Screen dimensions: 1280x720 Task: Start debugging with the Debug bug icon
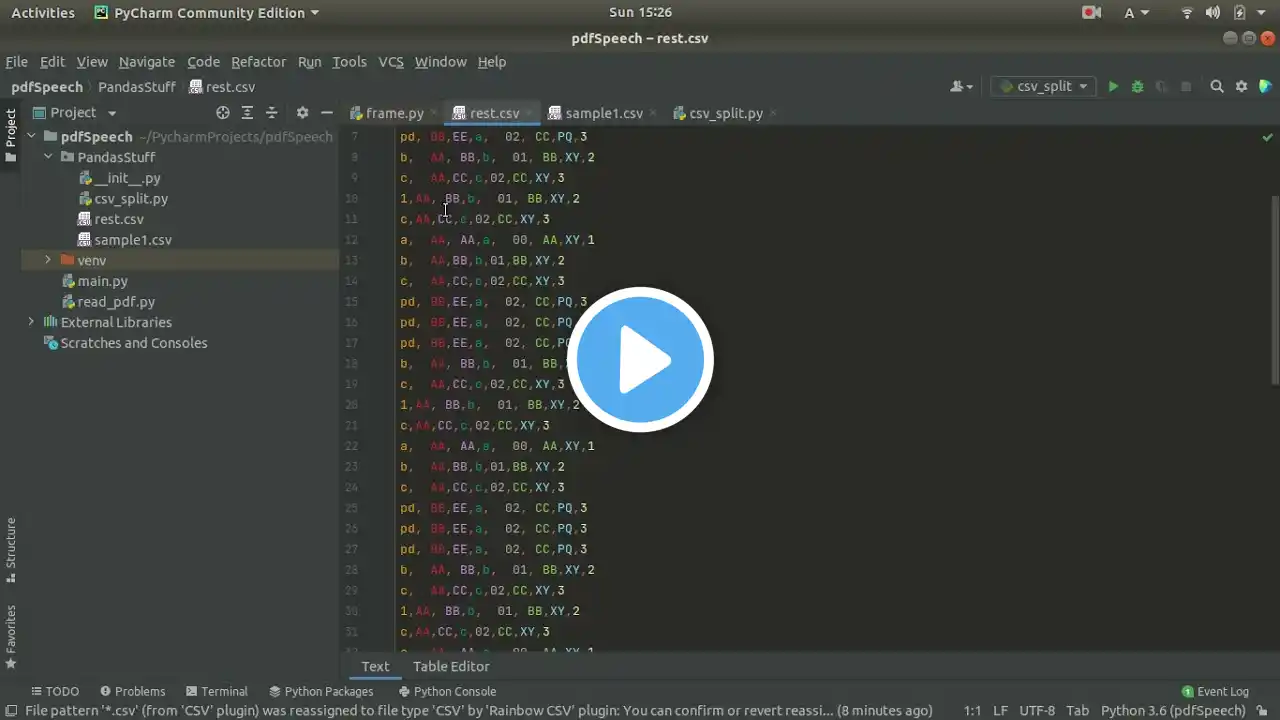tap(1137, 87)
